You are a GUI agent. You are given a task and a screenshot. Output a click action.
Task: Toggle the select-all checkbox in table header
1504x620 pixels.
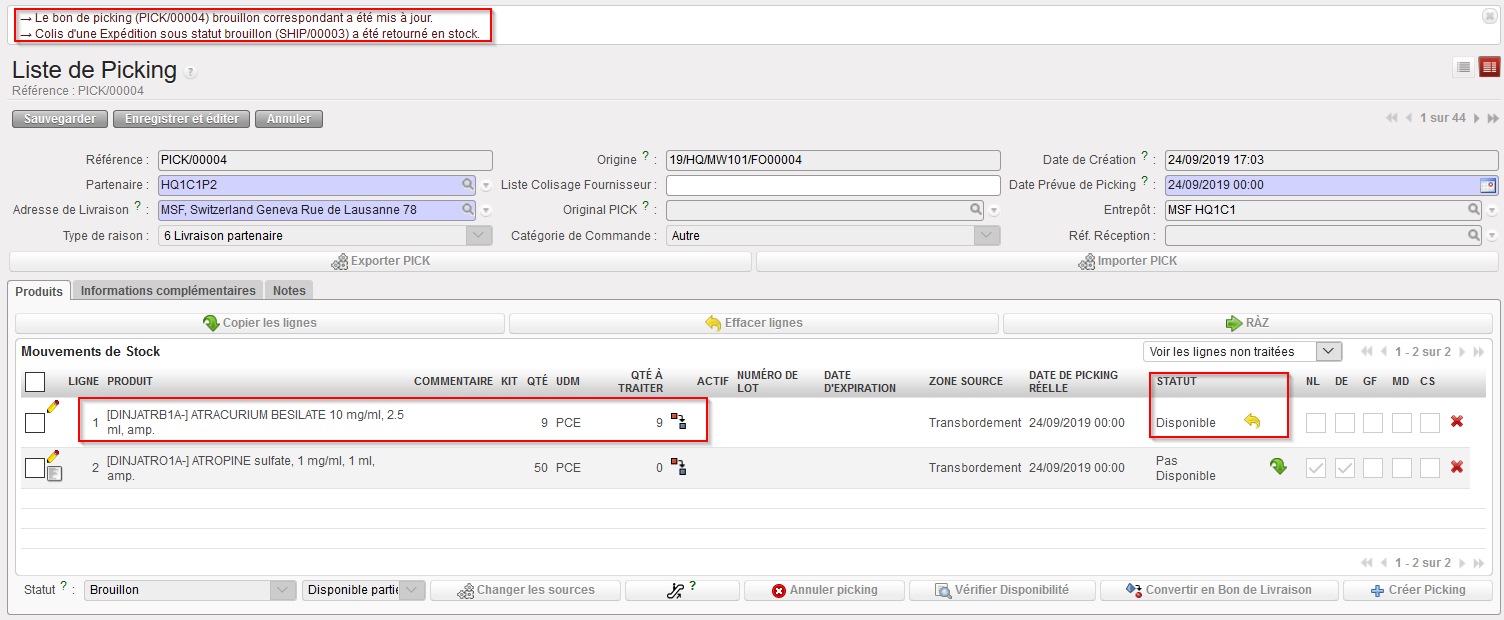pyautogui.click(x=35, y=382)
